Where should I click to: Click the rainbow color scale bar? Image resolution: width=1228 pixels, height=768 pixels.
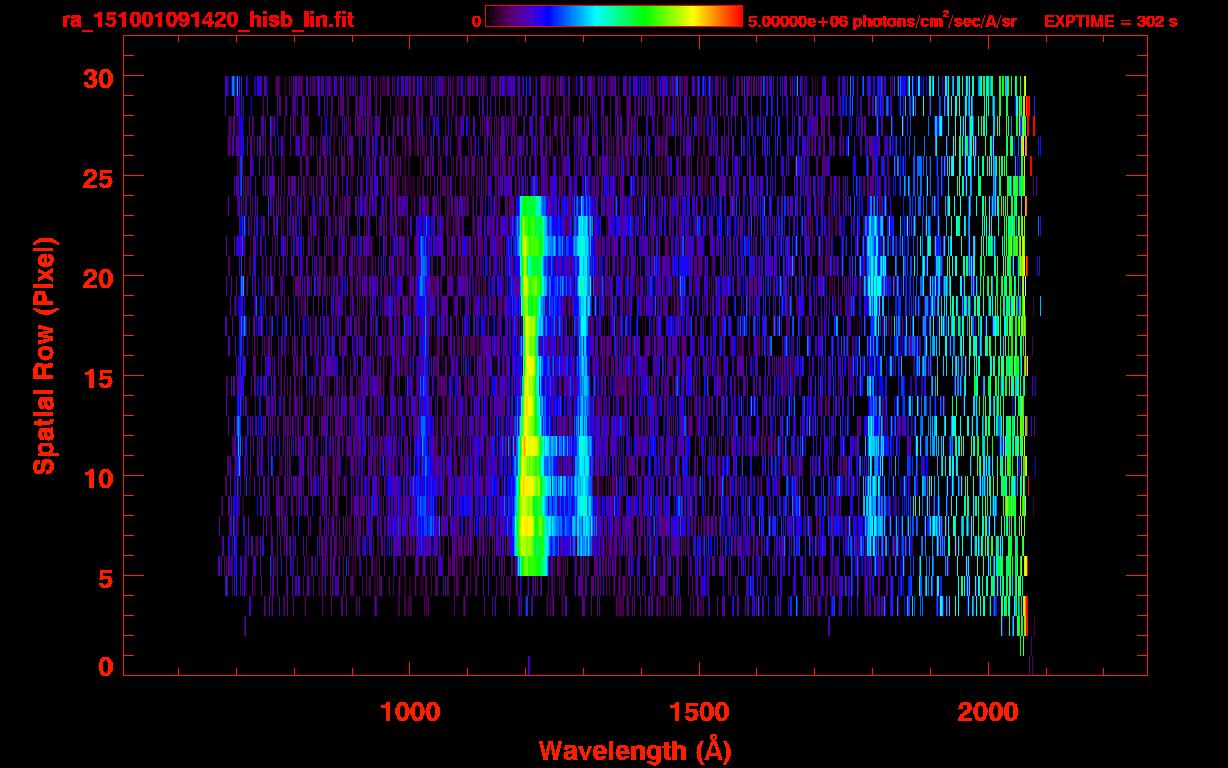pyautogui.click(x=614, y=16)
